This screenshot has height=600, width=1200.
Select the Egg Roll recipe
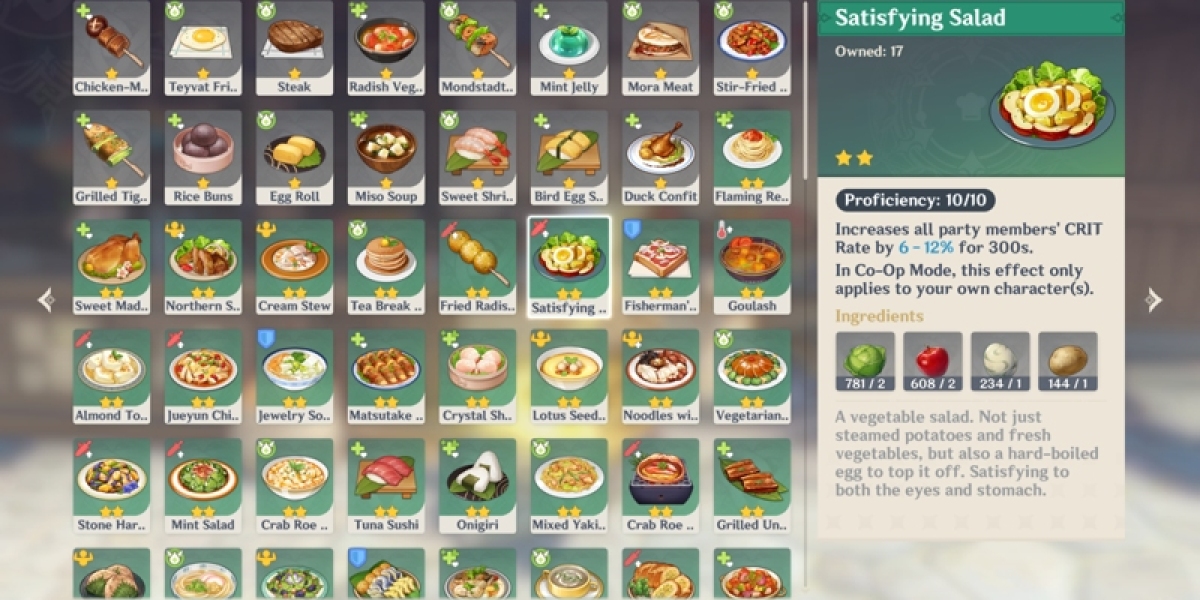(x=295, y=157)
